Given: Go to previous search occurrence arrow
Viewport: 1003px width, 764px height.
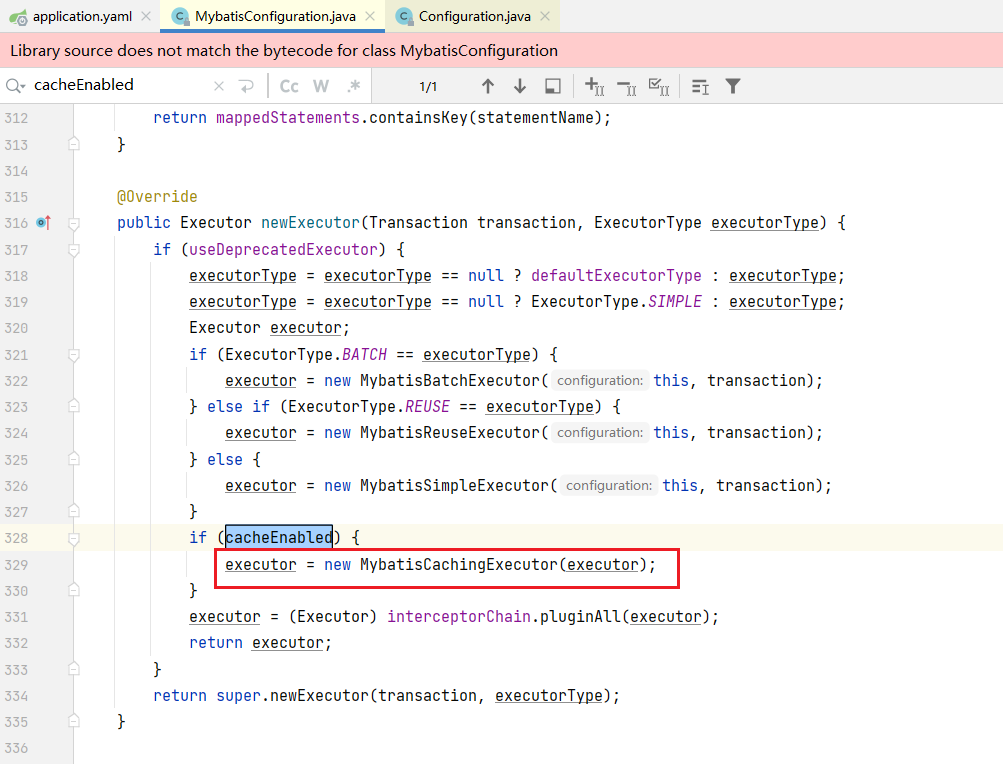Looking at the screenshot, I should point(488,86).
